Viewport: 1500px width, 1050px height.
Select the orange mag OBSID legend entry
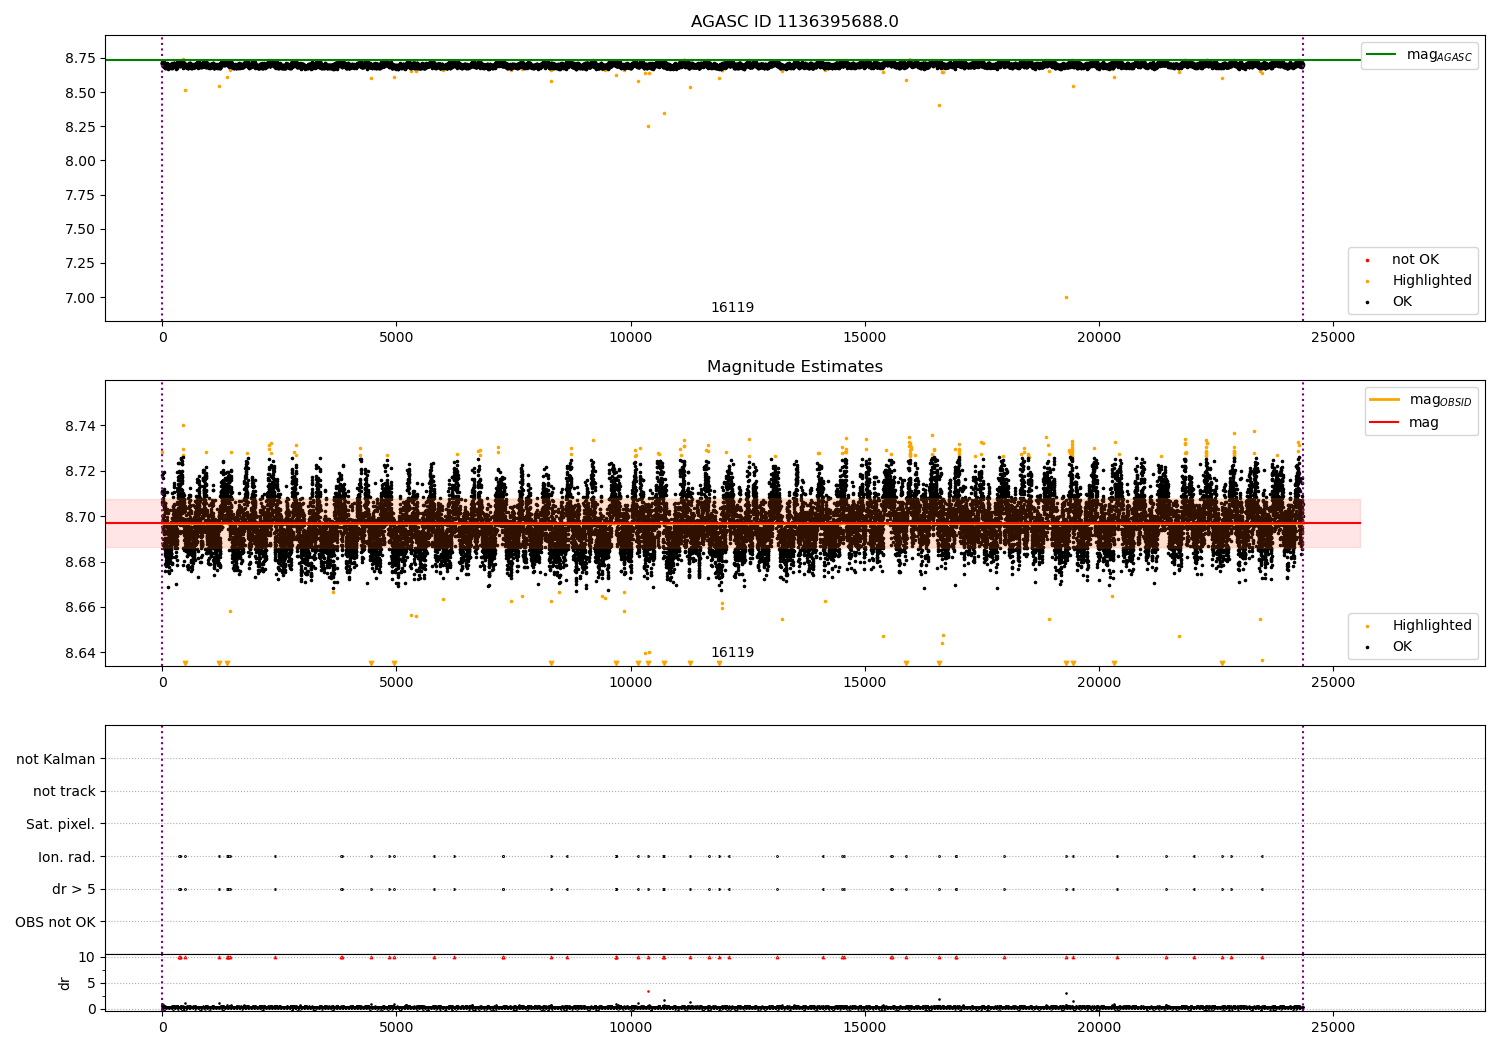pos(1420,400)
